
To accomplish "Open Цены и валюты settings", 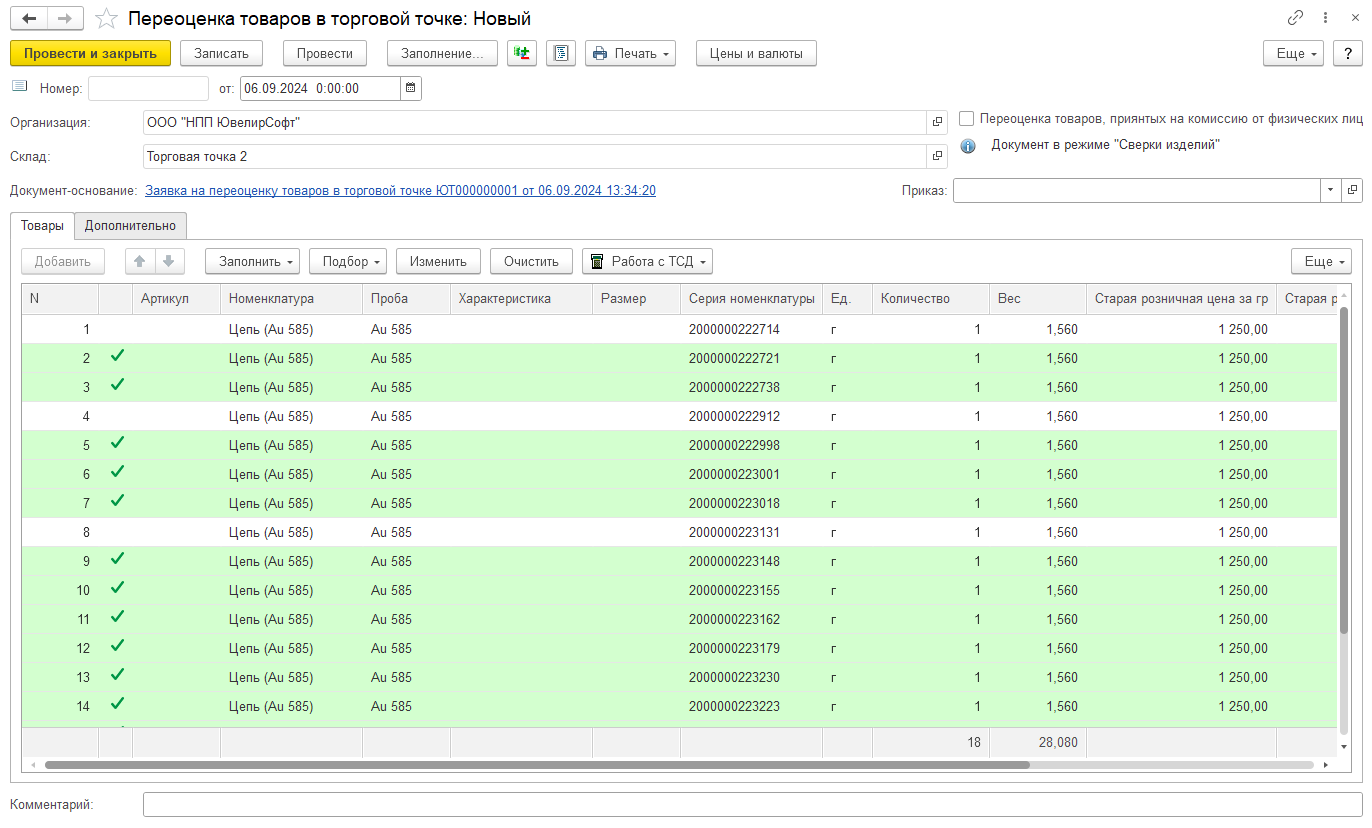I will click(756, 53).
